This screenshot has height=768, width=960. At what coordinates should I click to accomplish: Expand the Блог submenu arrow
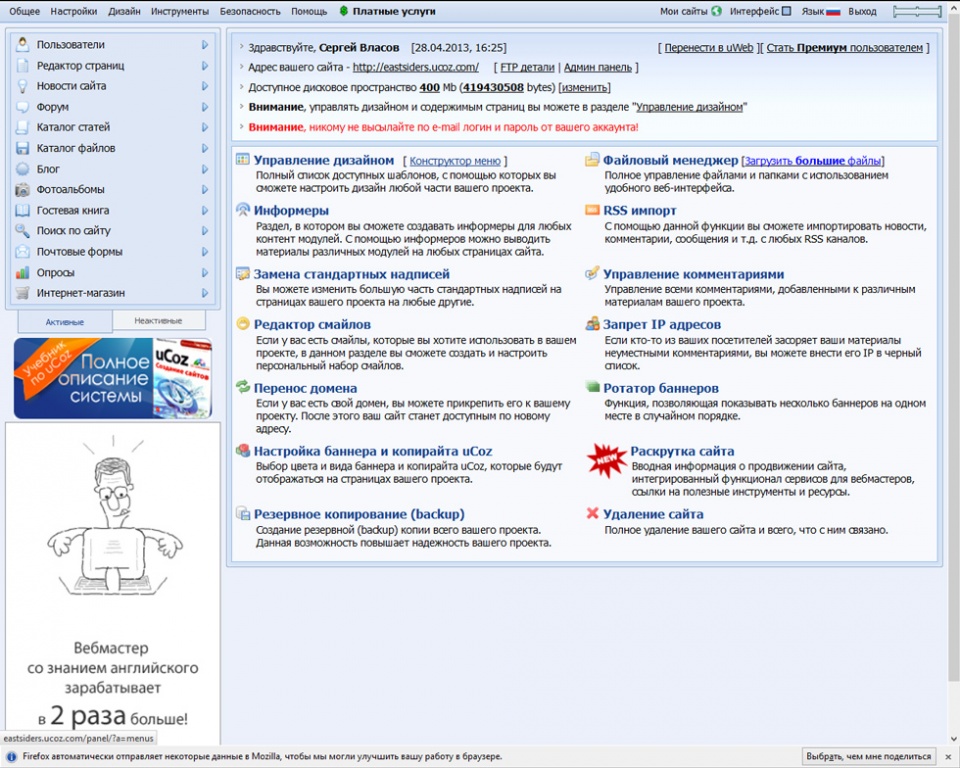(205, 169)
